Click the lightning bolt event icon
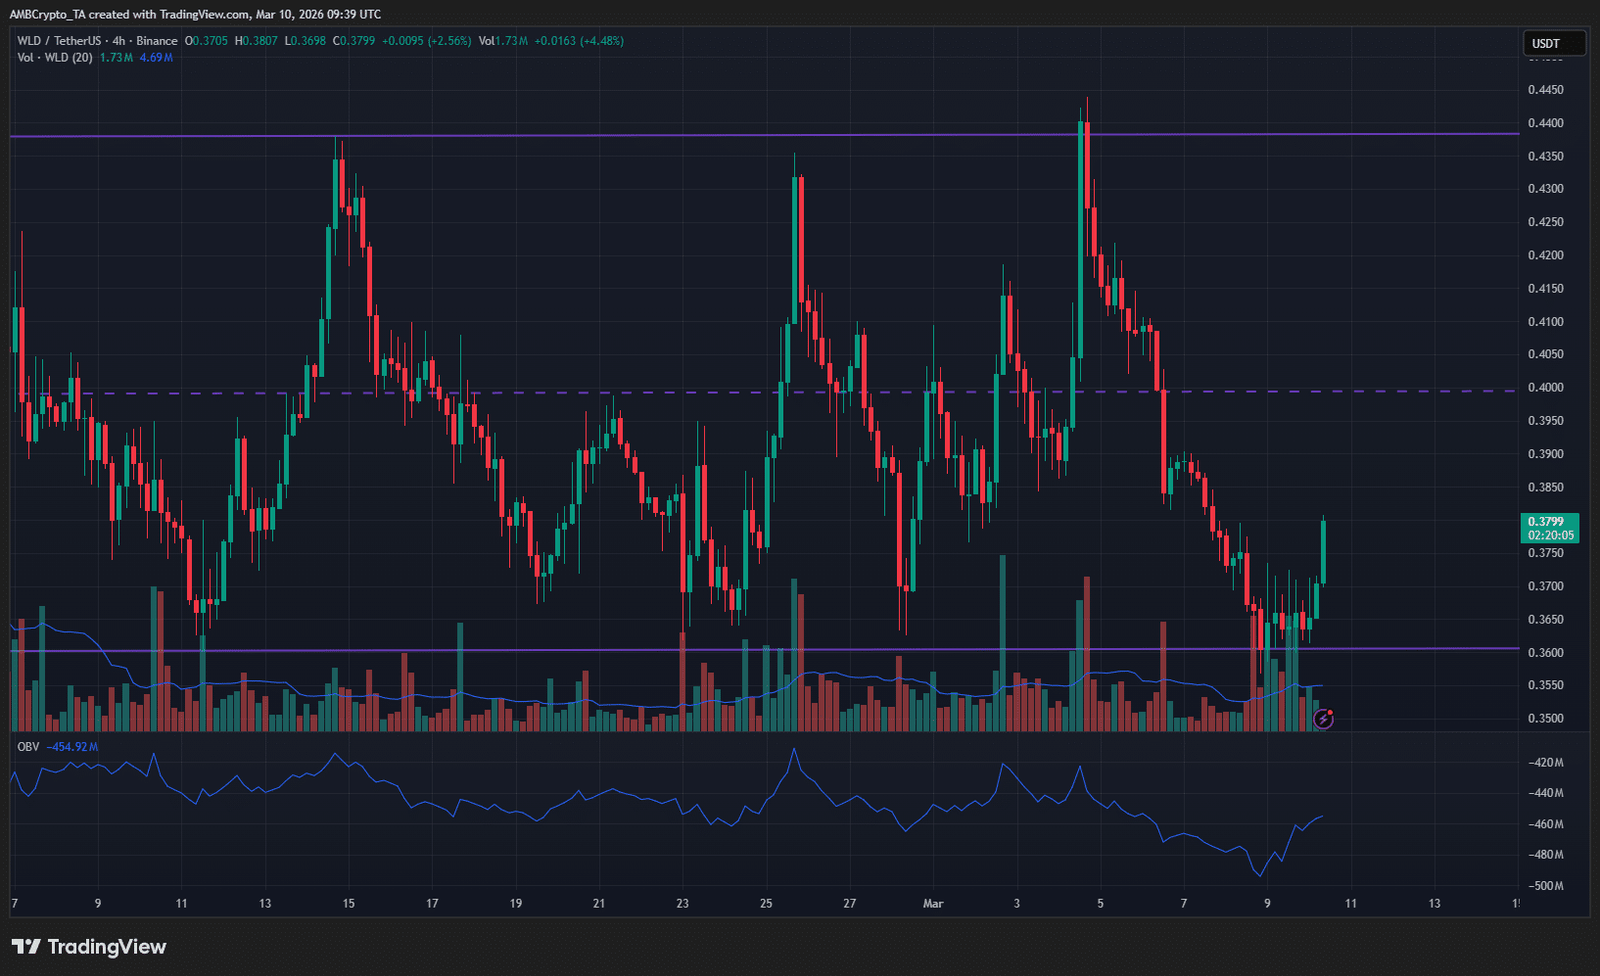 point(1323,718)
